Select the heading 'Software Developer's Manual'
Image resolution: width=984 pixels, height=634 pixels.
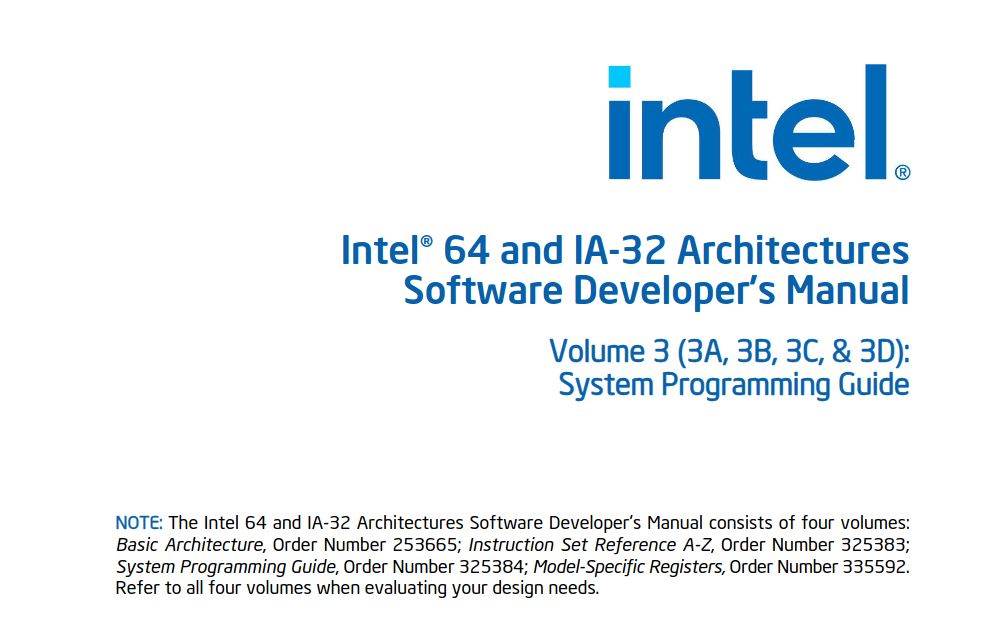(x=656, y=290)
